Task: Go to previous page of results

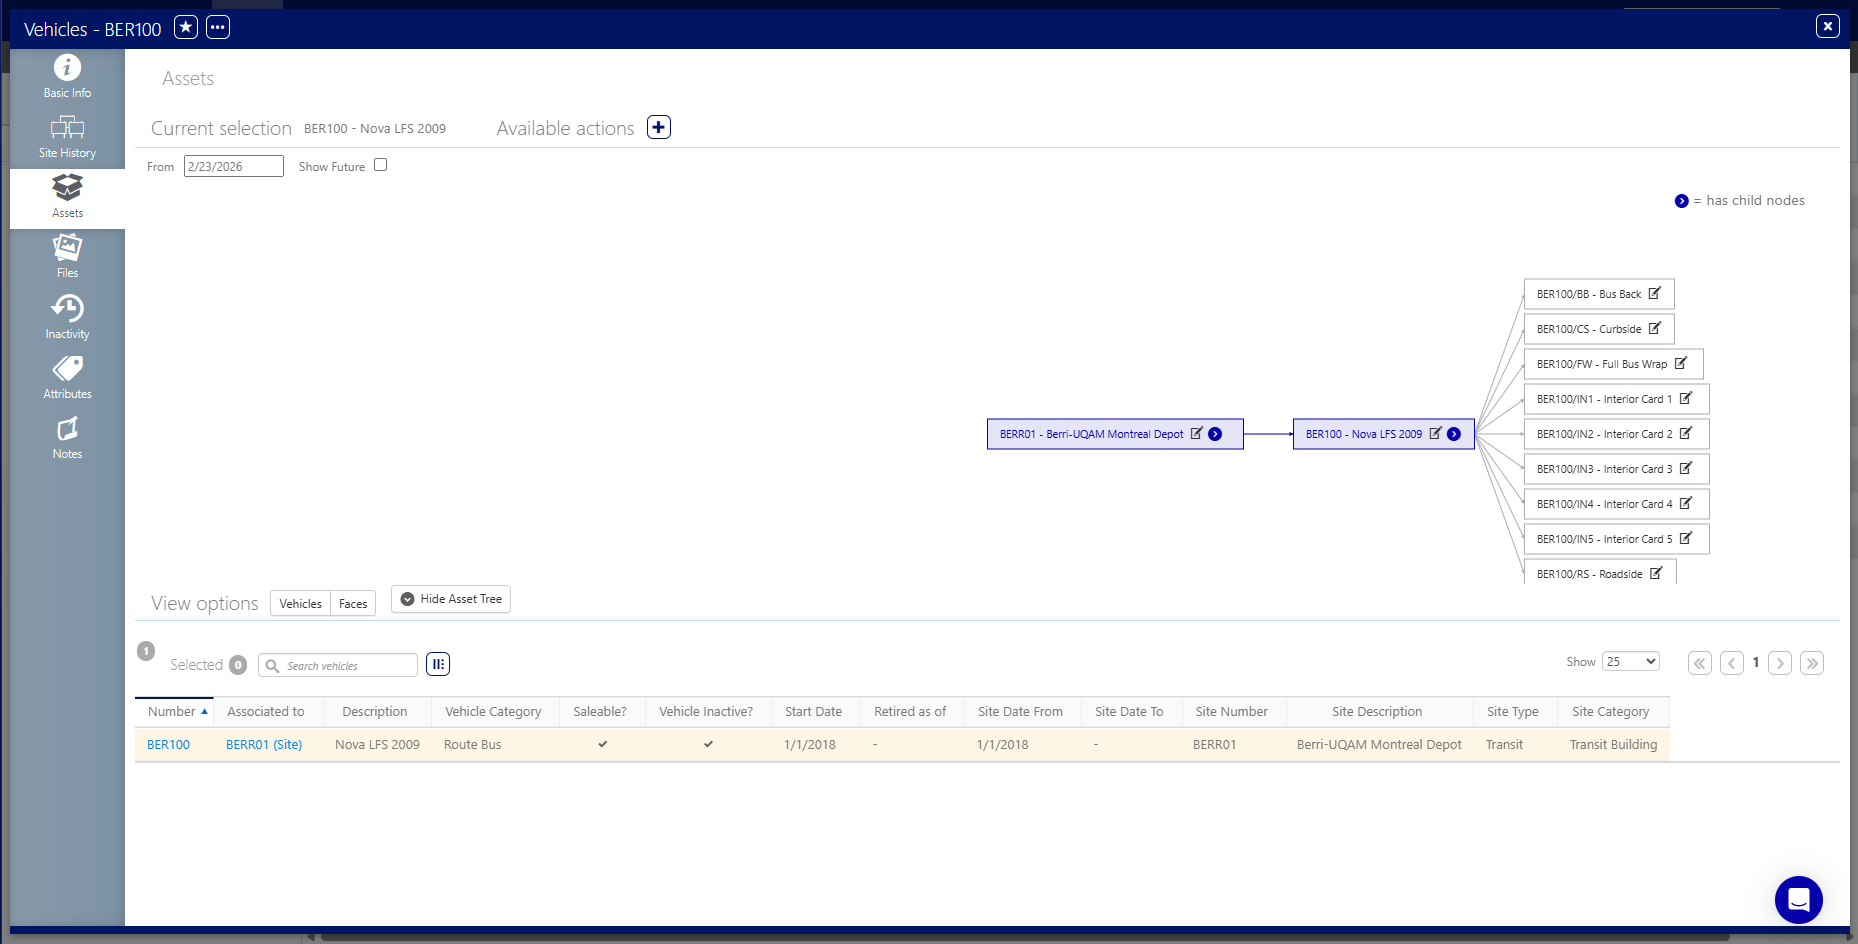Action: pyautogui.click(x=1732, y=663)
